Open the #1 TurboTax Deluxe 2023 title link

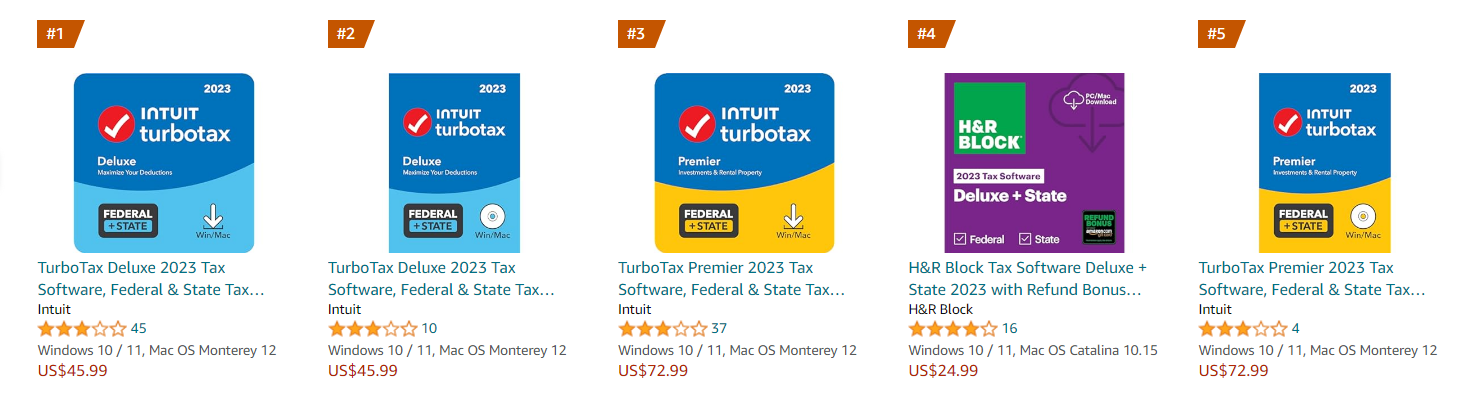click(x=150, y=279)
